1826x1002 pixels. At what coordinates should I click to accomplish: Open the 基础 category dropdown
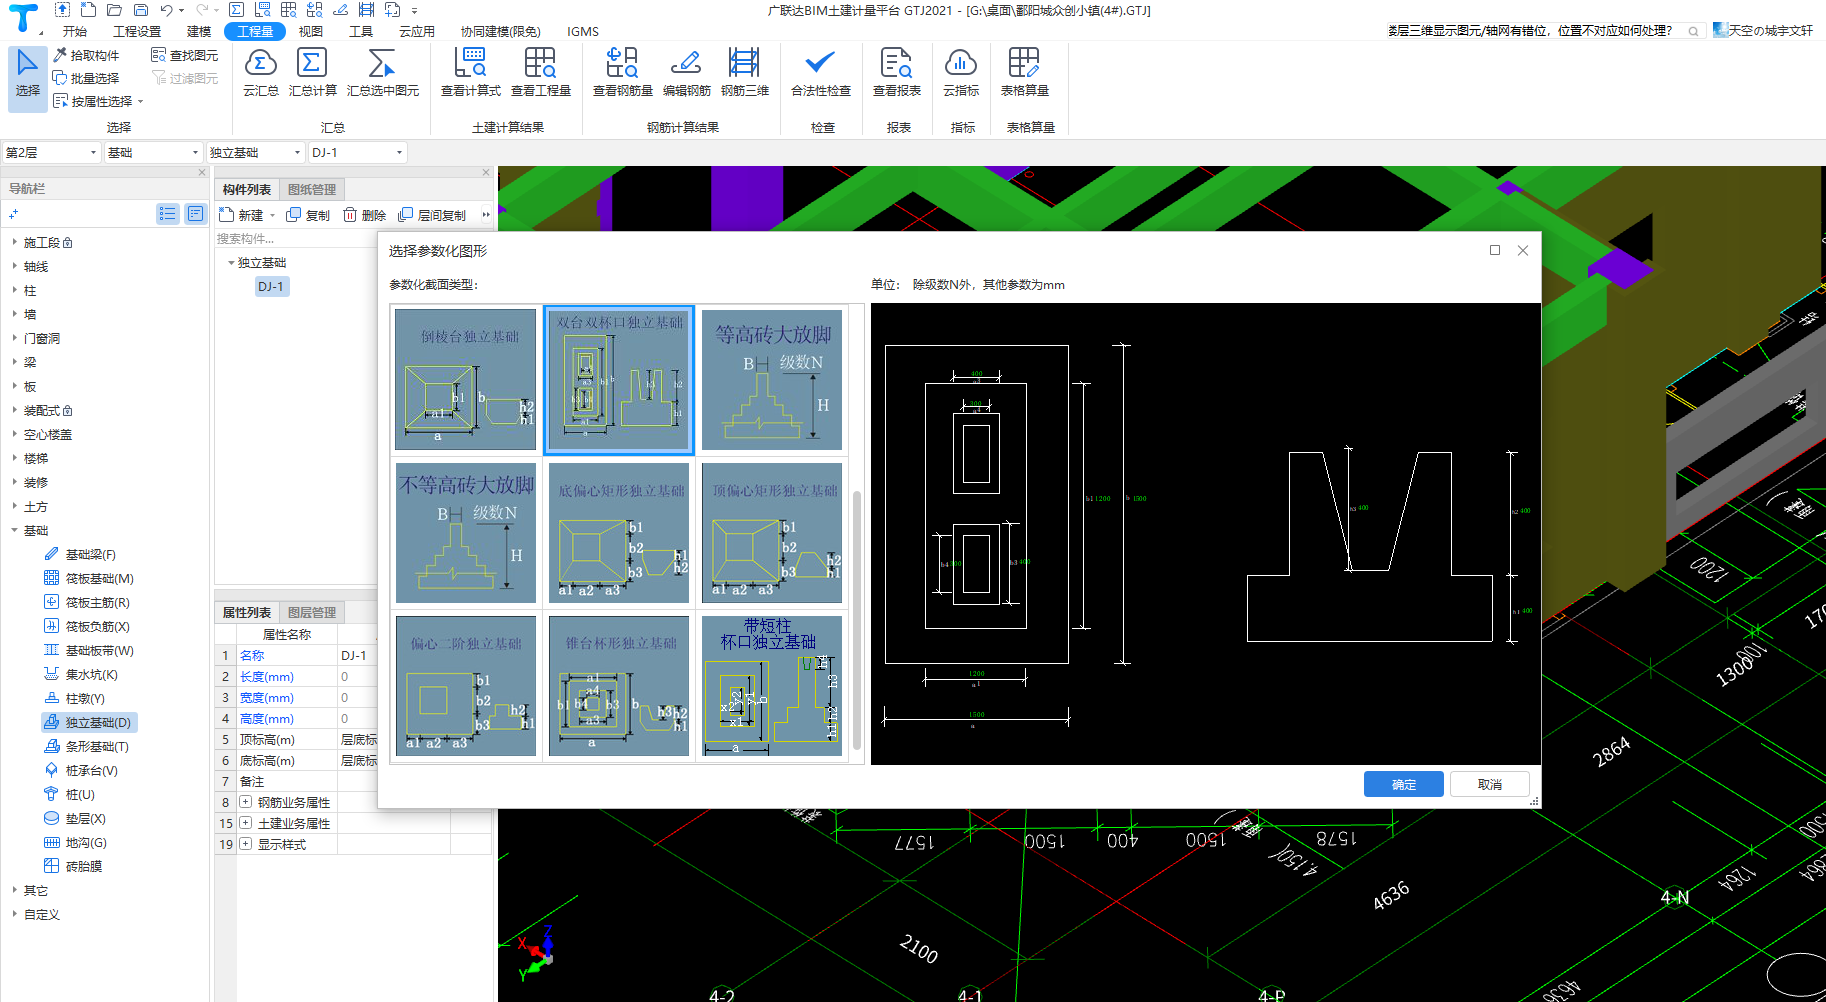tap(153, 152)
